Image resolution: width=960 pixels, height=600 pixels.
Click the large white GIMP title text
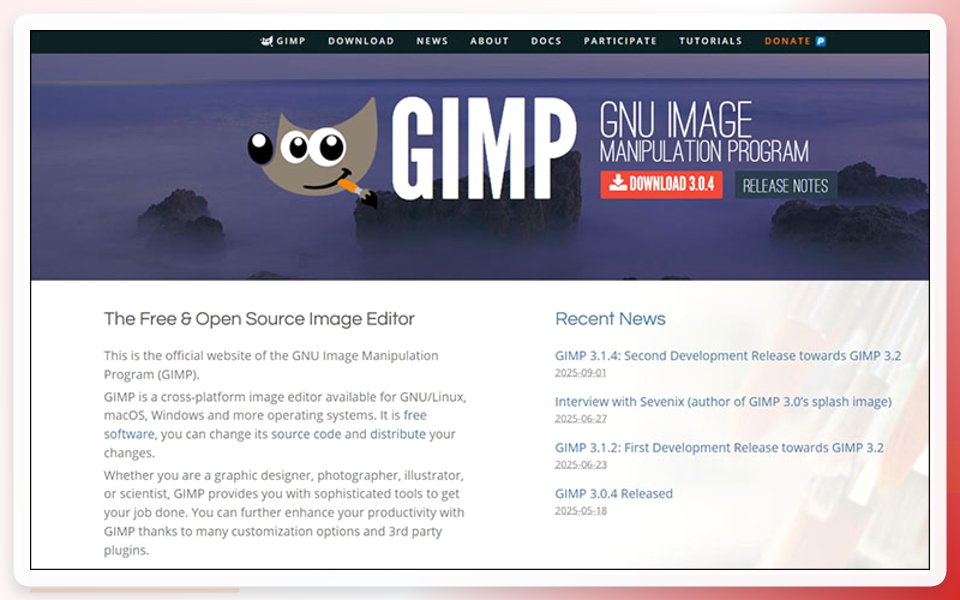pyautogui.click(x=483, y=149)
